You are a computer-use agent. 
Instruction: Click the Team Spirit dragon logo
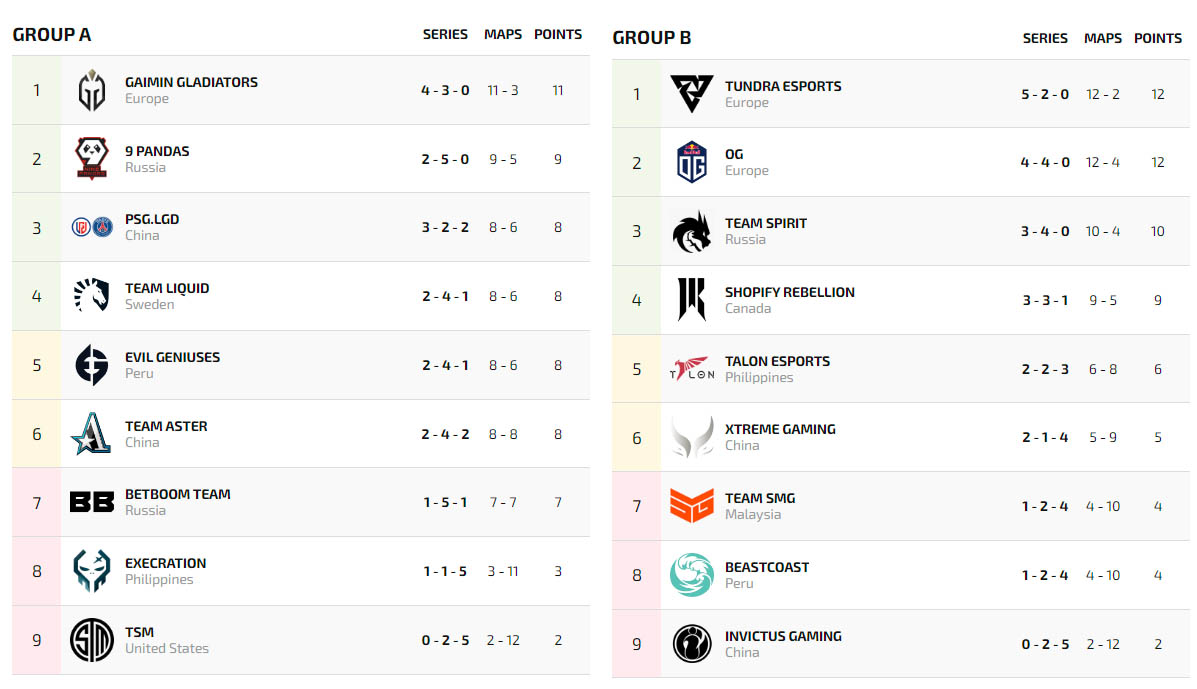[692, 231]
